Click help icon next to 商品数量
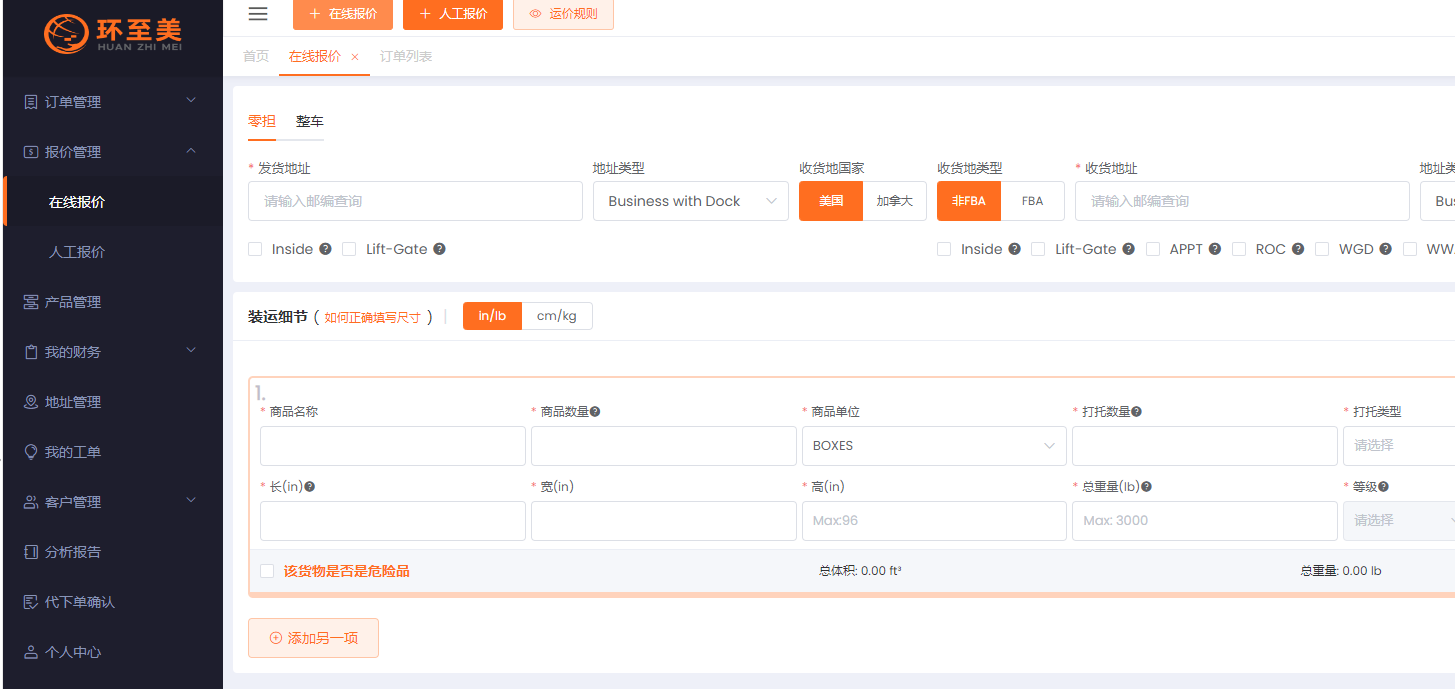This screenshot has height=689, width=1455. 595,412
